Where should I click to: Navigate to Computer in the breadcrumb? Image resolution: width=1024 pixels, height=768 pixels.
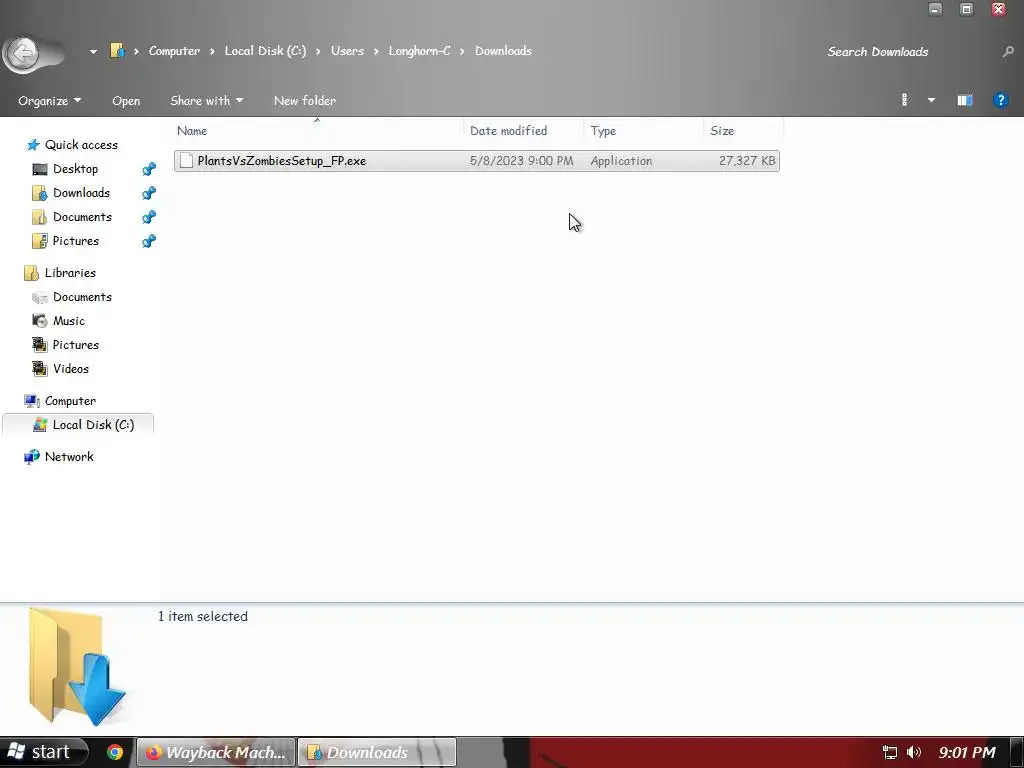pos(174,51)
